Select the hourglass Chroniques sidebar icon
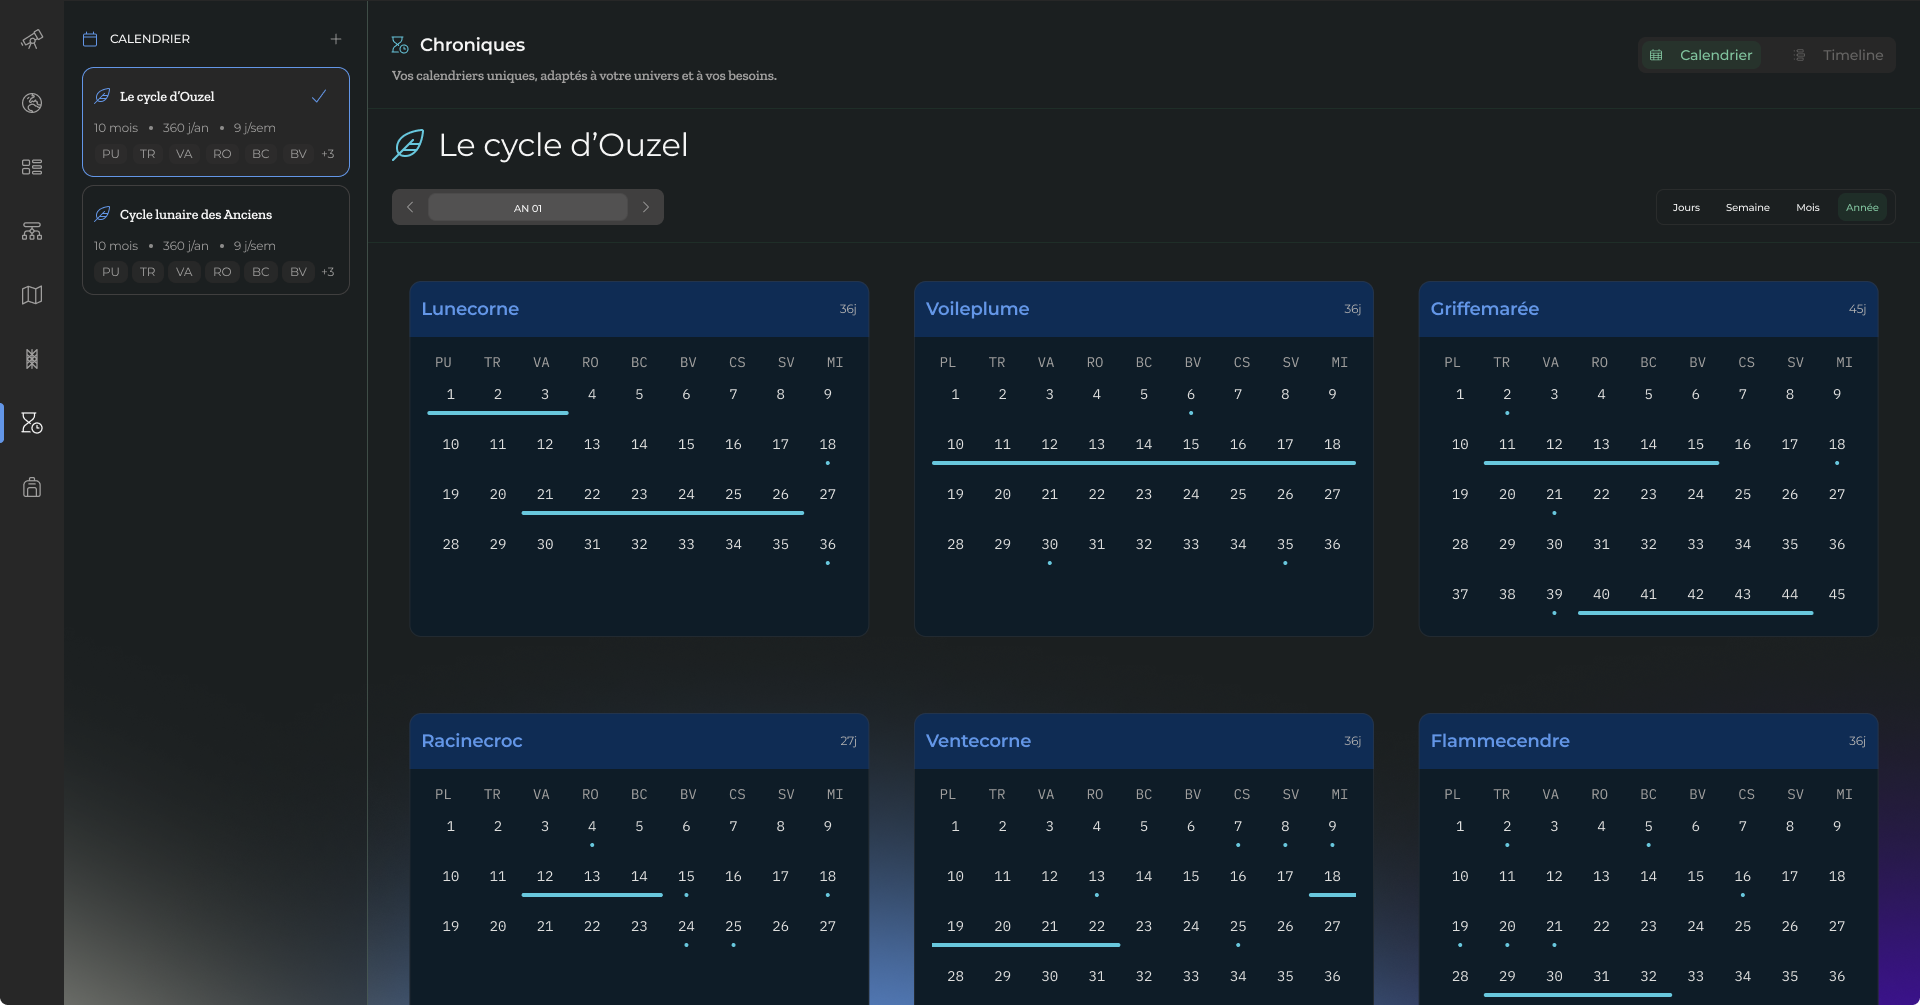Image resolution: width=1920 pixels, height=1005 pixels. click(x=32, y=423)
